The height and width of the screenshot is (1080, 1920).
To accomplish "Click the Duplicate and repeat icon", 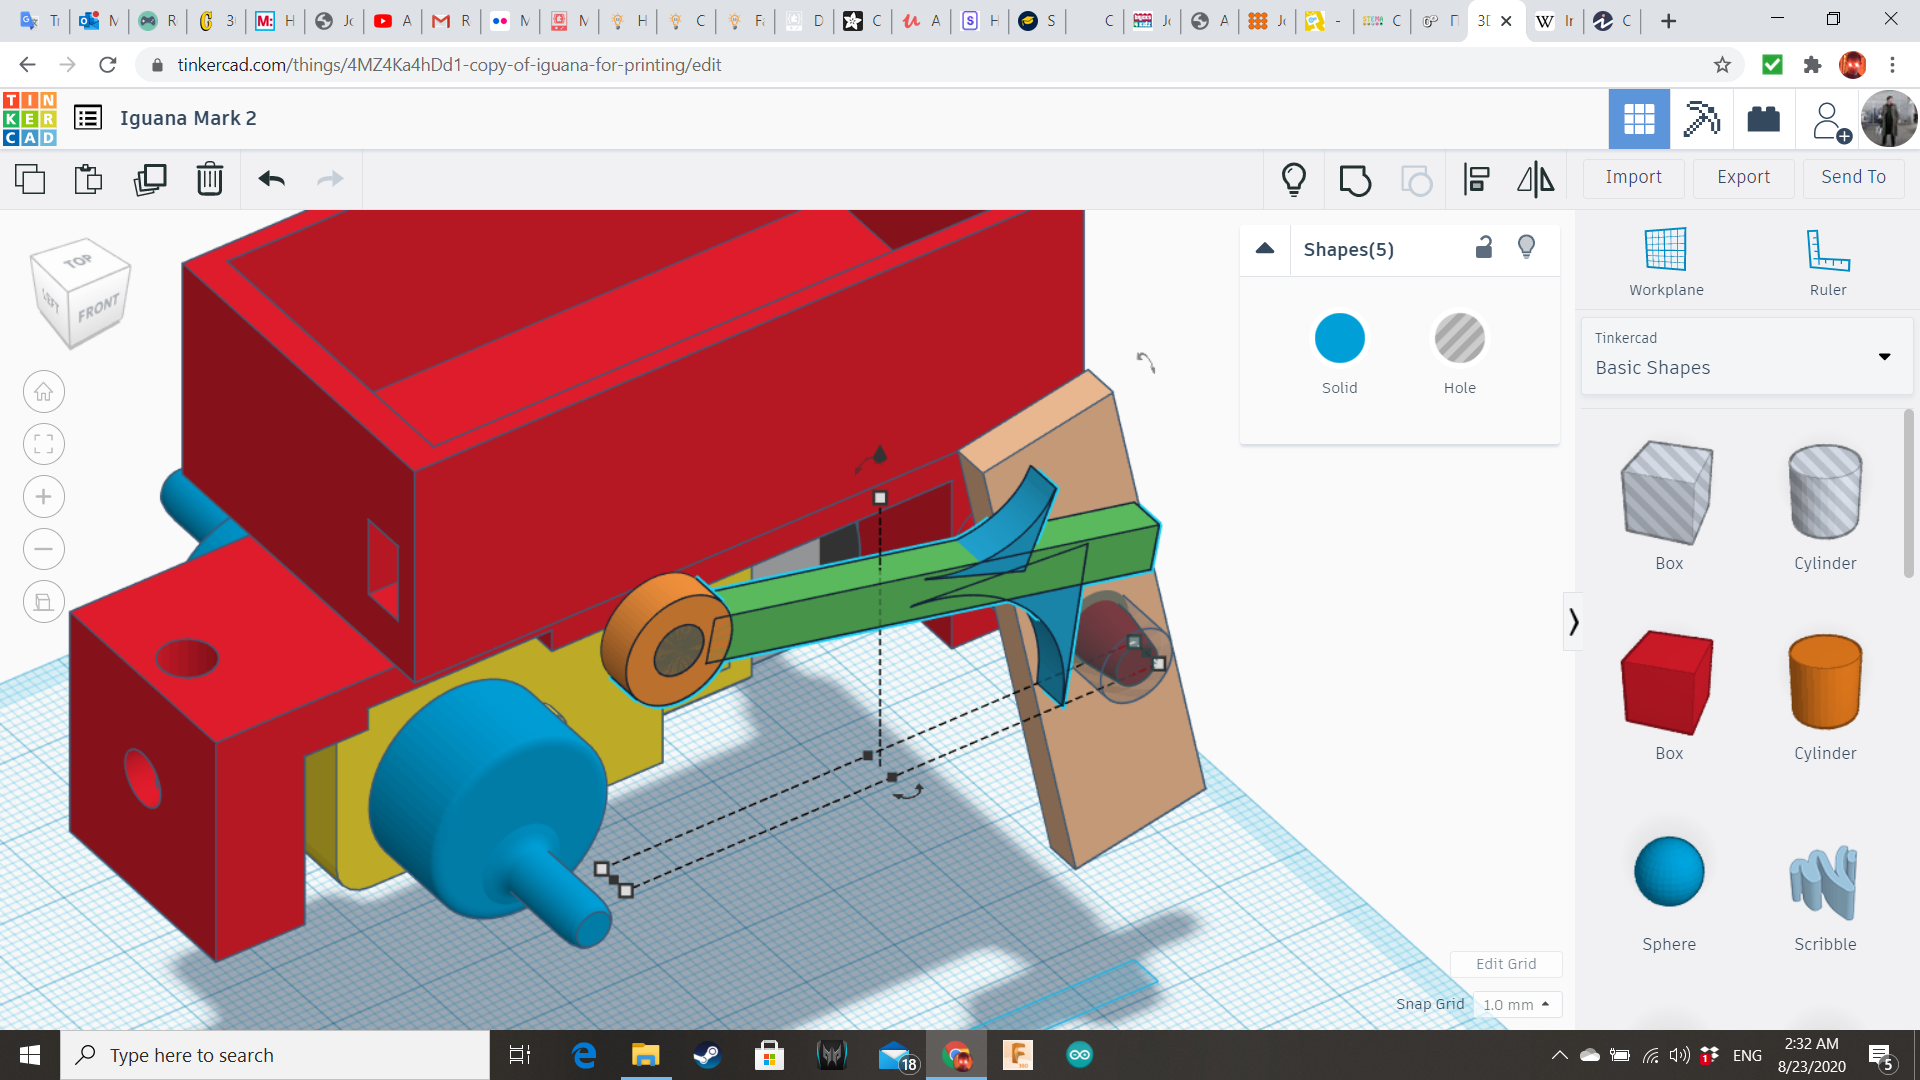I will [x=150, y=180].
